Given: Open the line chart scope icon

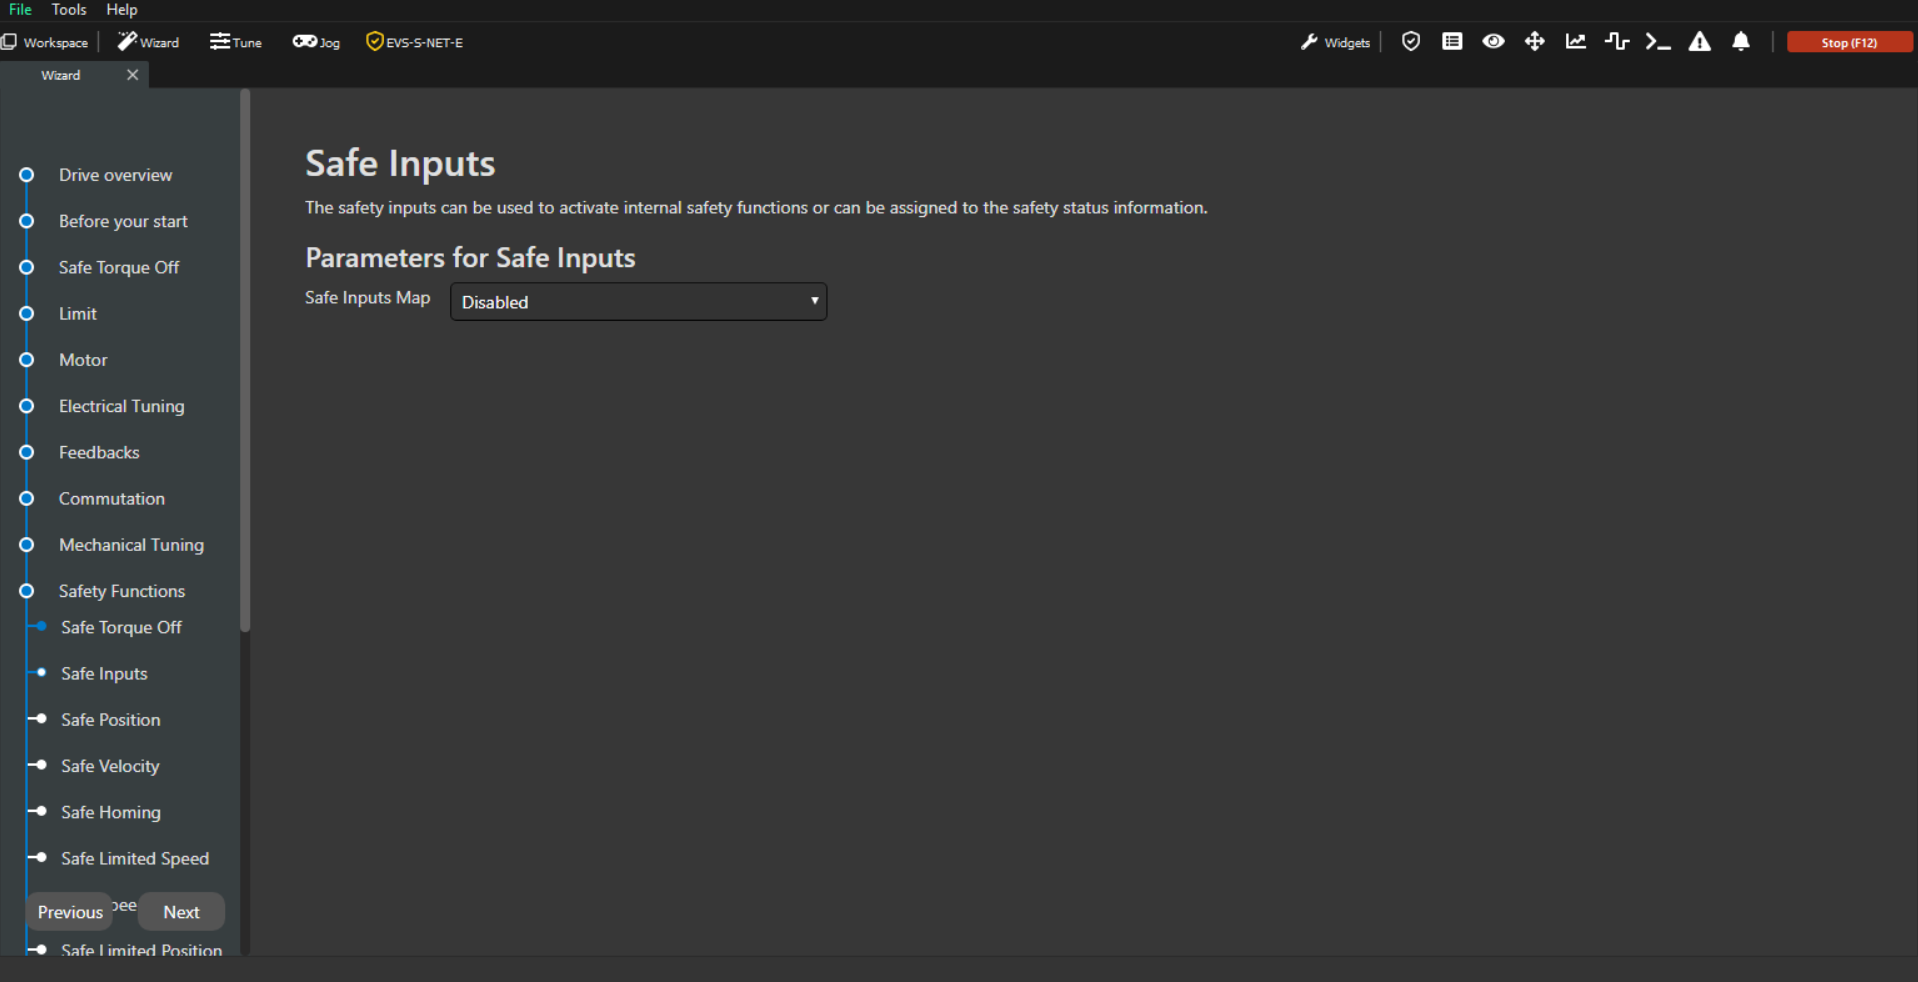Looking at the screenshot, I should (1576, 42).
